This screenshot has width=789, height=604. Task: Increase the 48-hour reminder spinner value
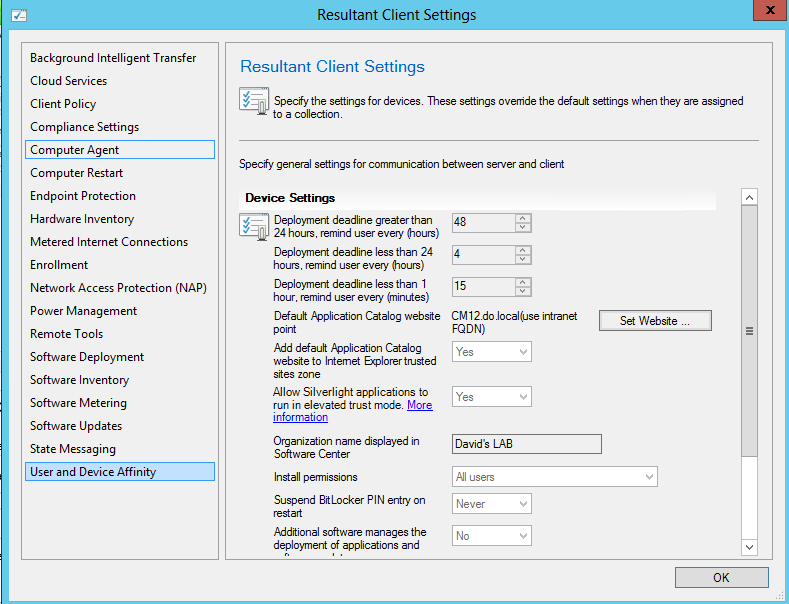[x=523, y=218]
